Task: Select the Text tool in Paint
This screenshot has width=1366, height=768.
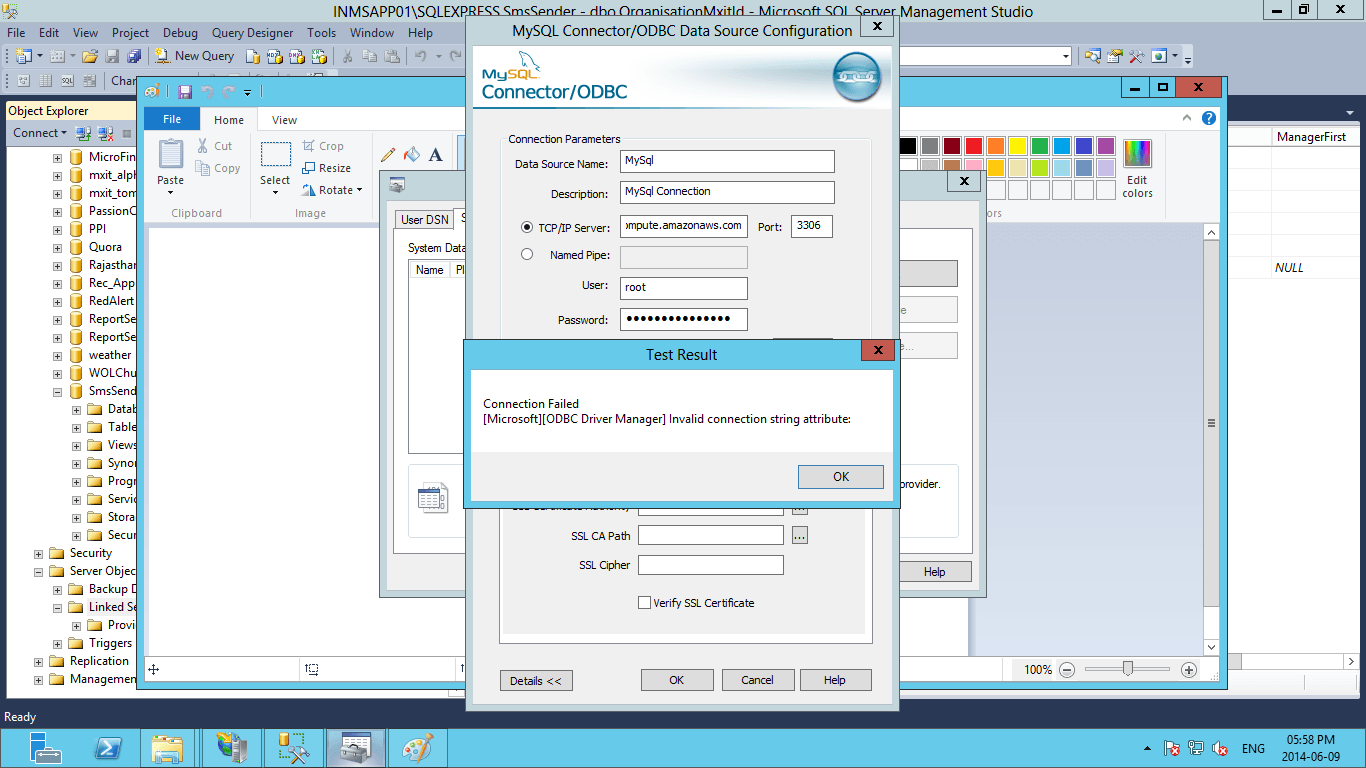Action: (435, 154)
